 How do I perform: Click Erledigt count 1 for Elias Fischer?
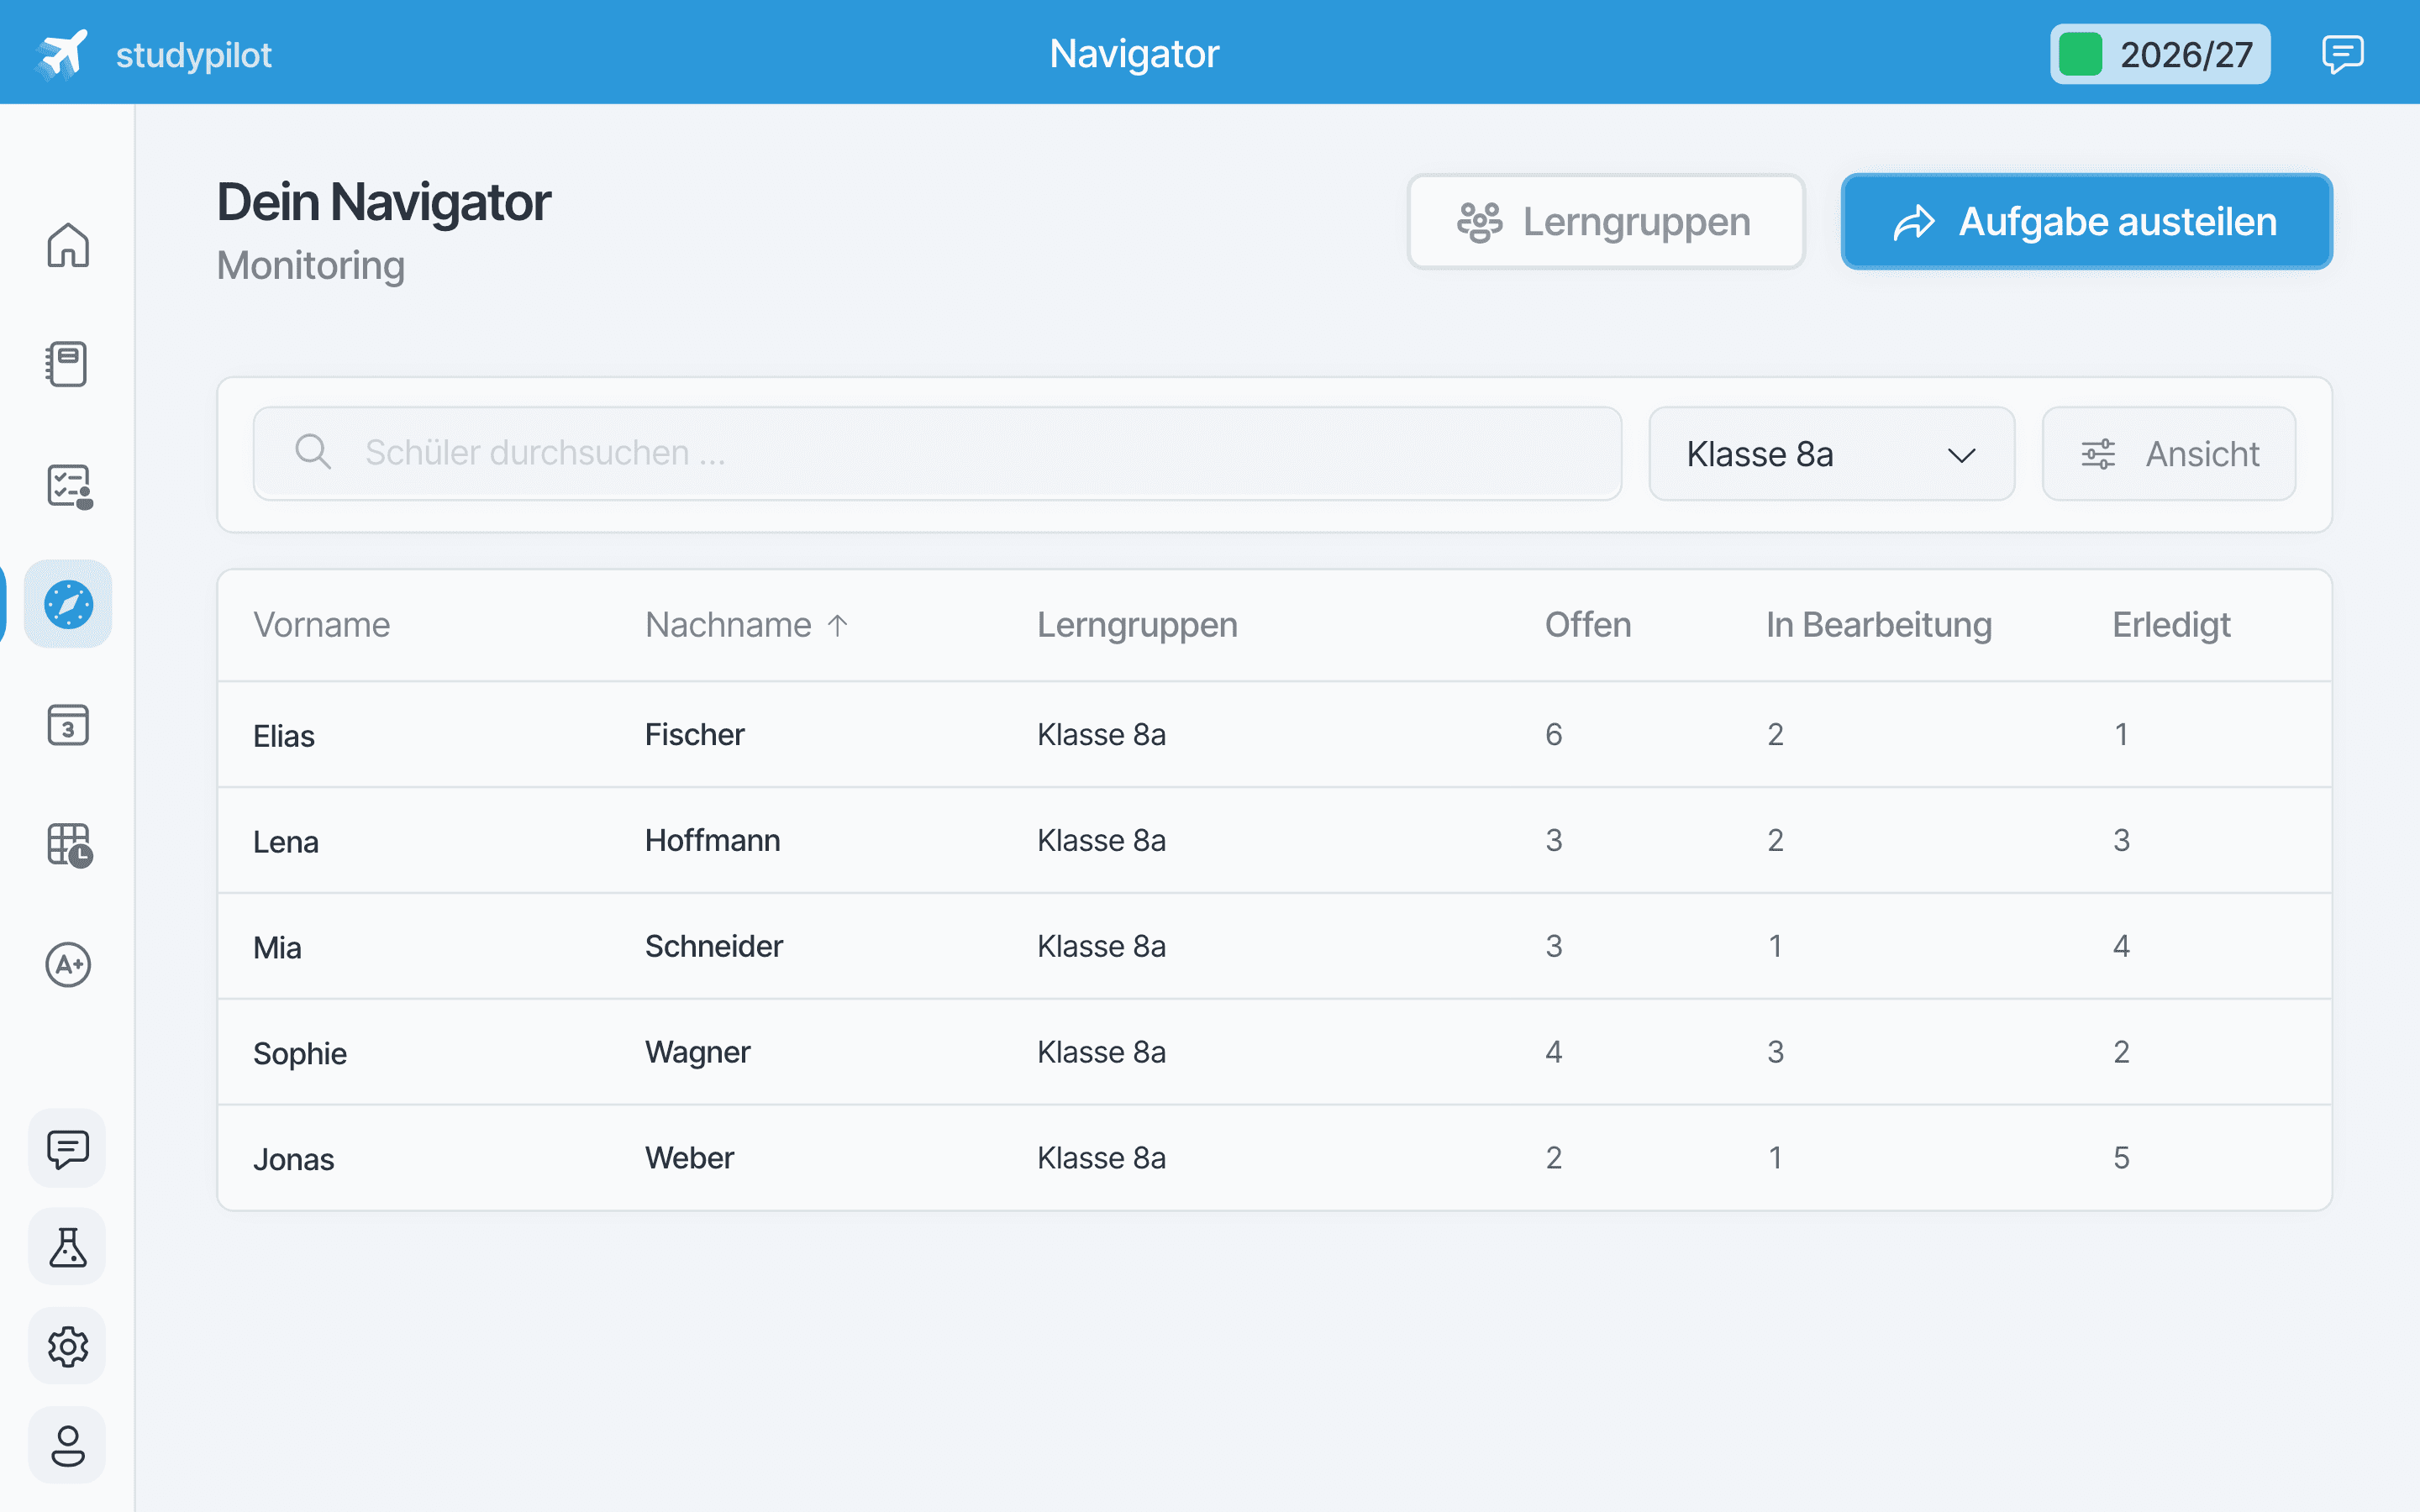pos(2121,735)
